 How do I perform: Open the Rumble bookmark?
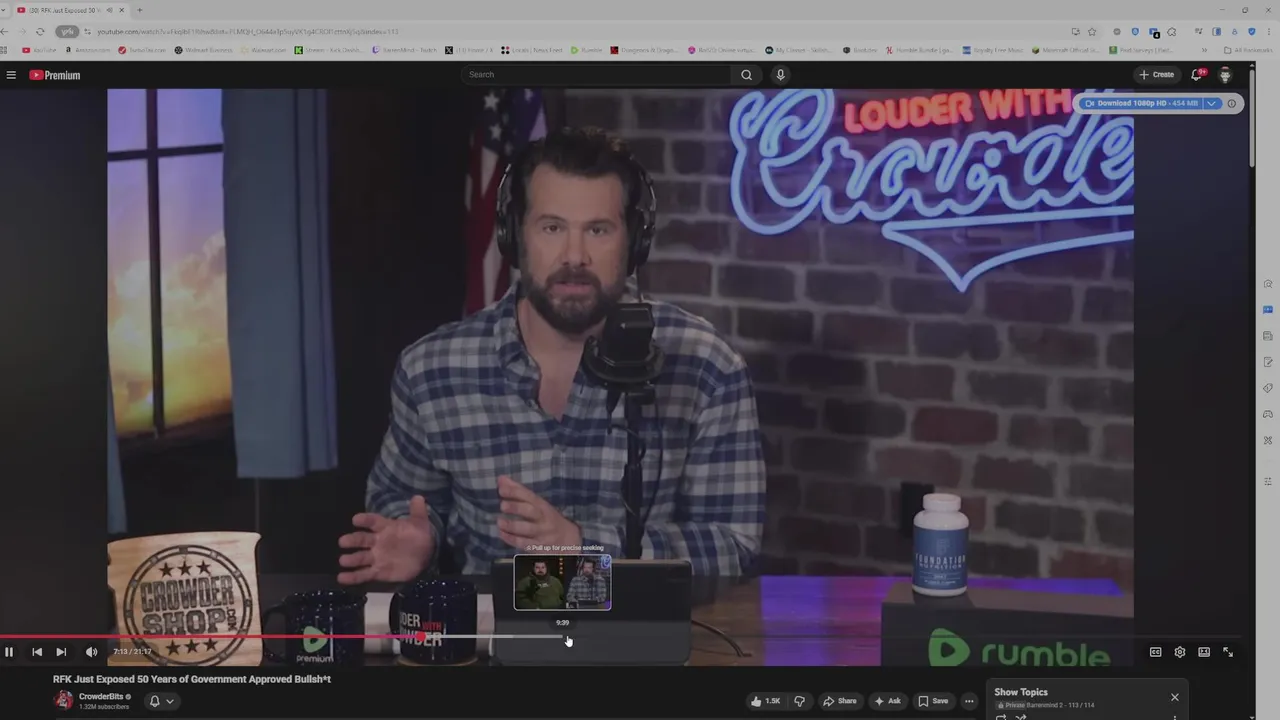tap(587, 50)
